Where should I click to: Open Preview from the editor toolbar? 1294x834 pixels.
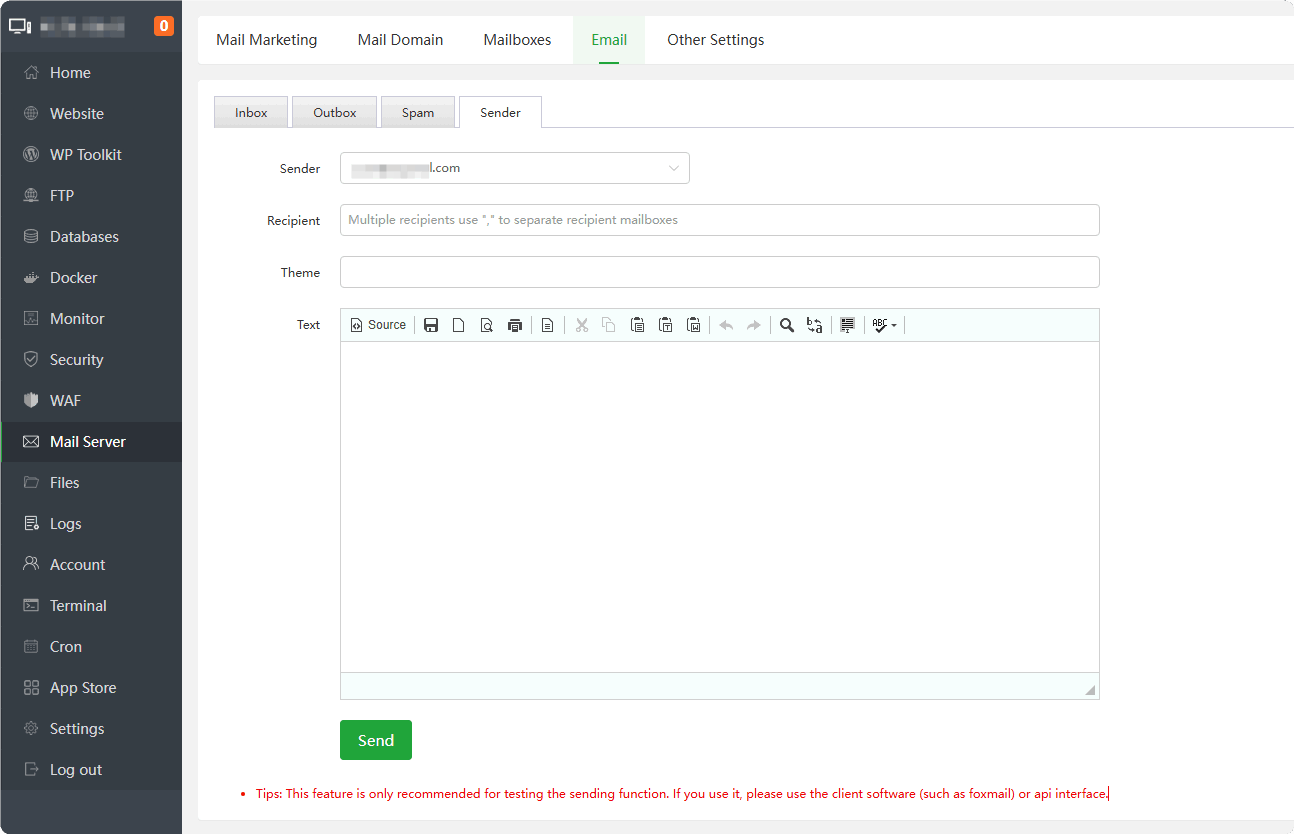point(487,325)
